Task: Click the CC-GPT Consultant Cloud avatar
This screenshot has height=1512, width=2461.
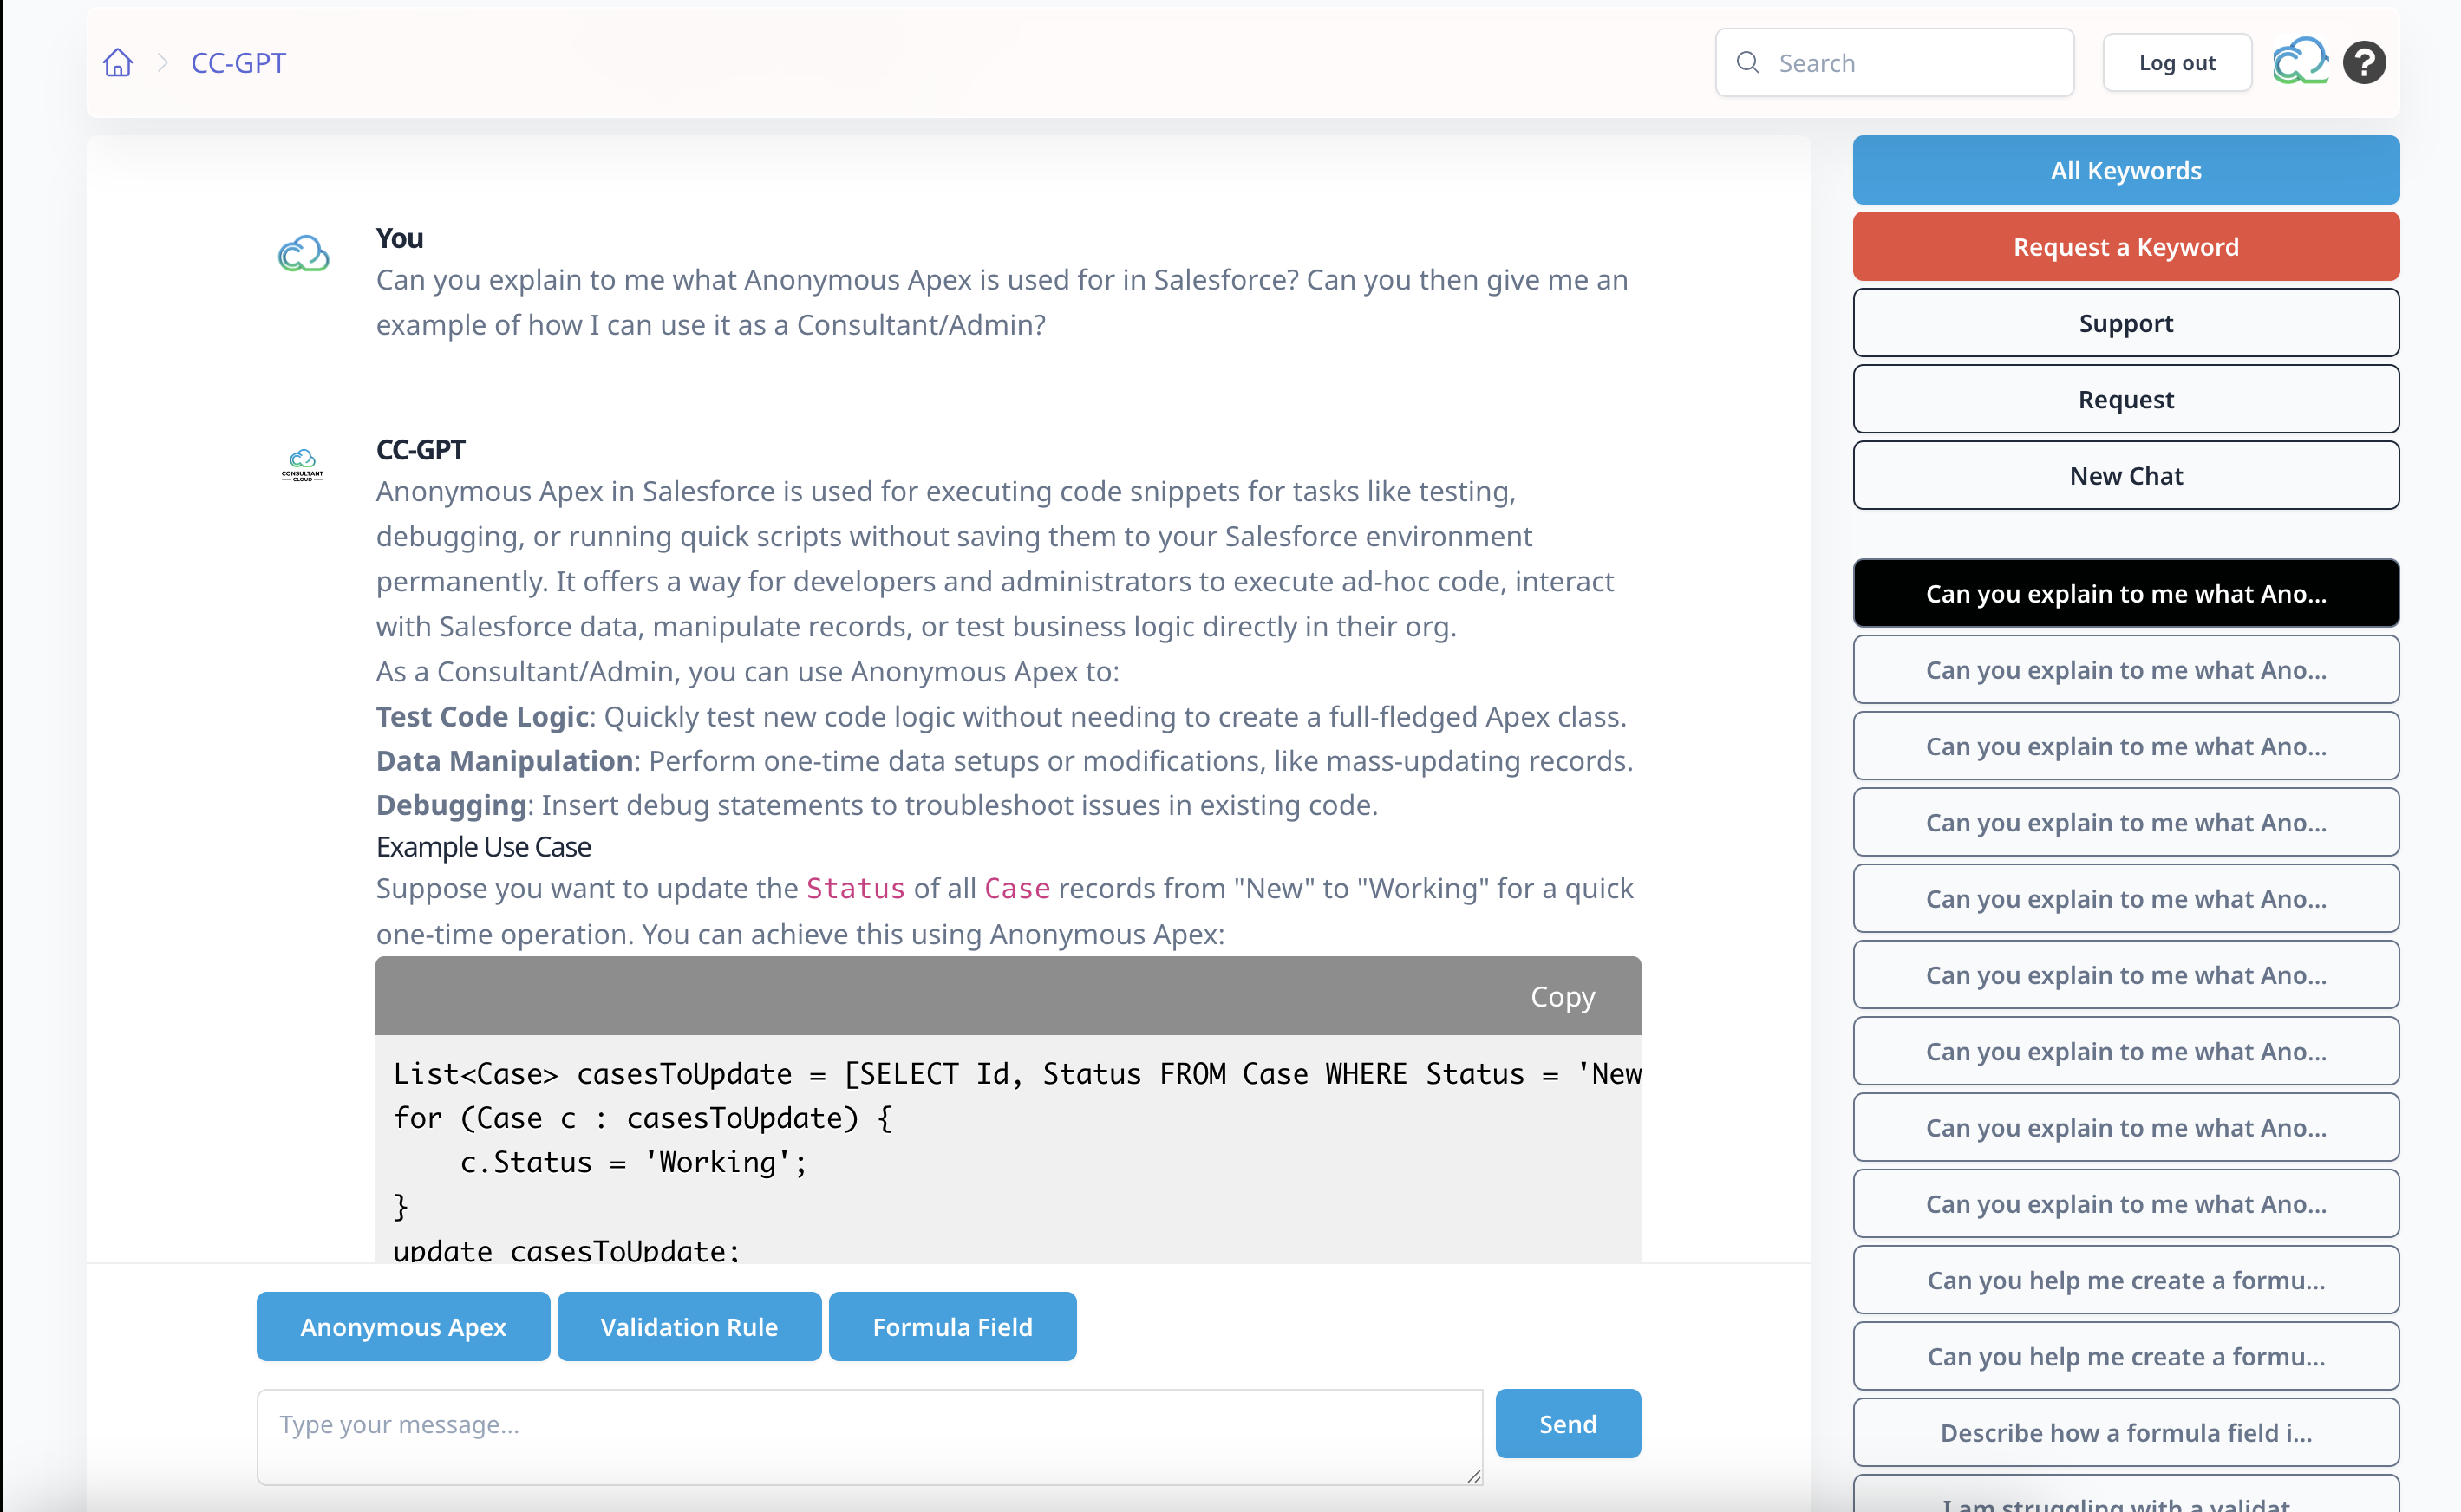Action: (303, 466)
